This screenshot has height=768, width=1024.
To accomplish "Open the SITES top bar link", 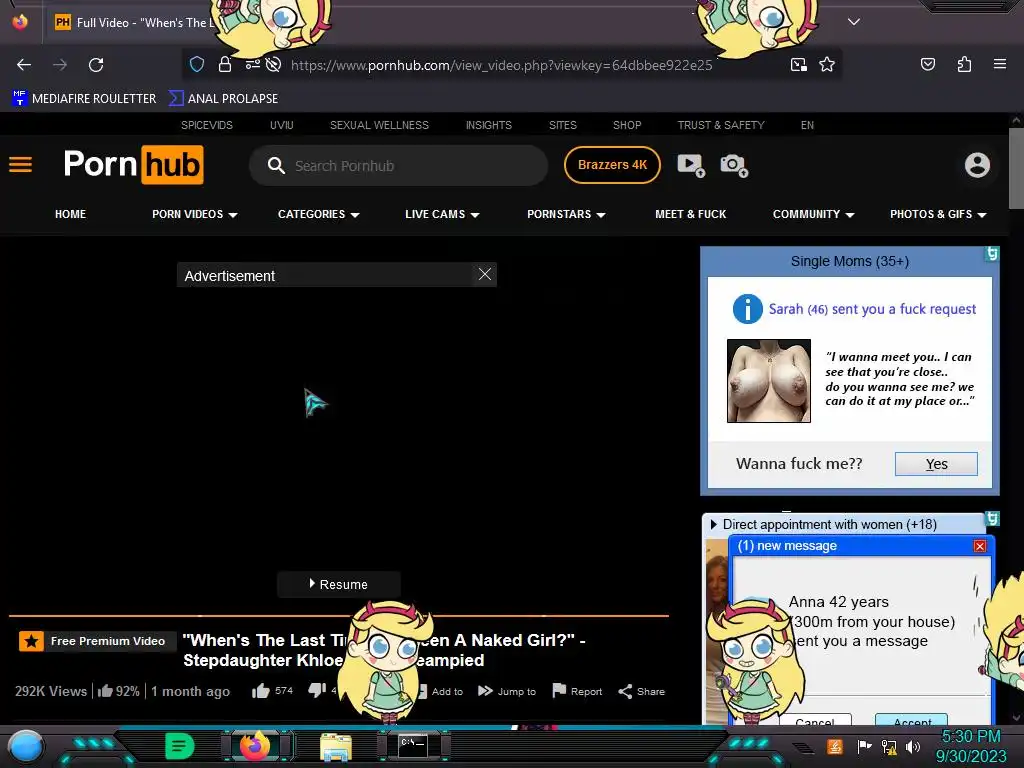I will coord(562,125).
